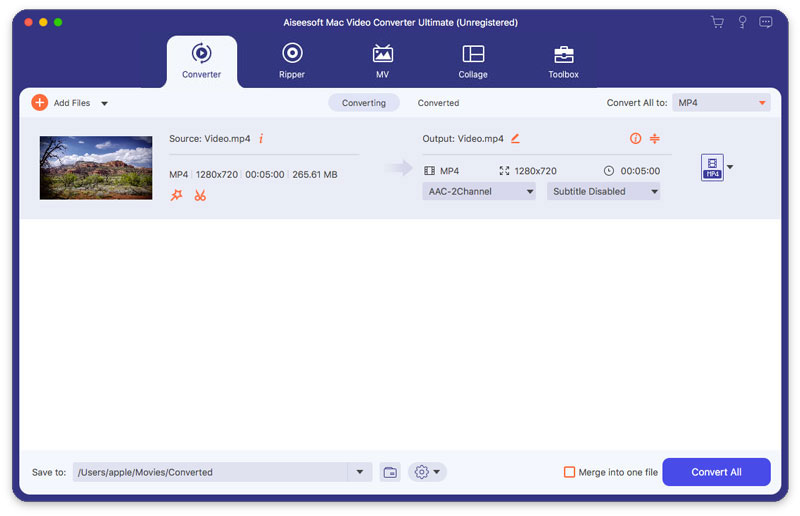Open the Subtitle Disabled dropdown
Viewport: 800px width, 516px height.
[x=604, y=191]
